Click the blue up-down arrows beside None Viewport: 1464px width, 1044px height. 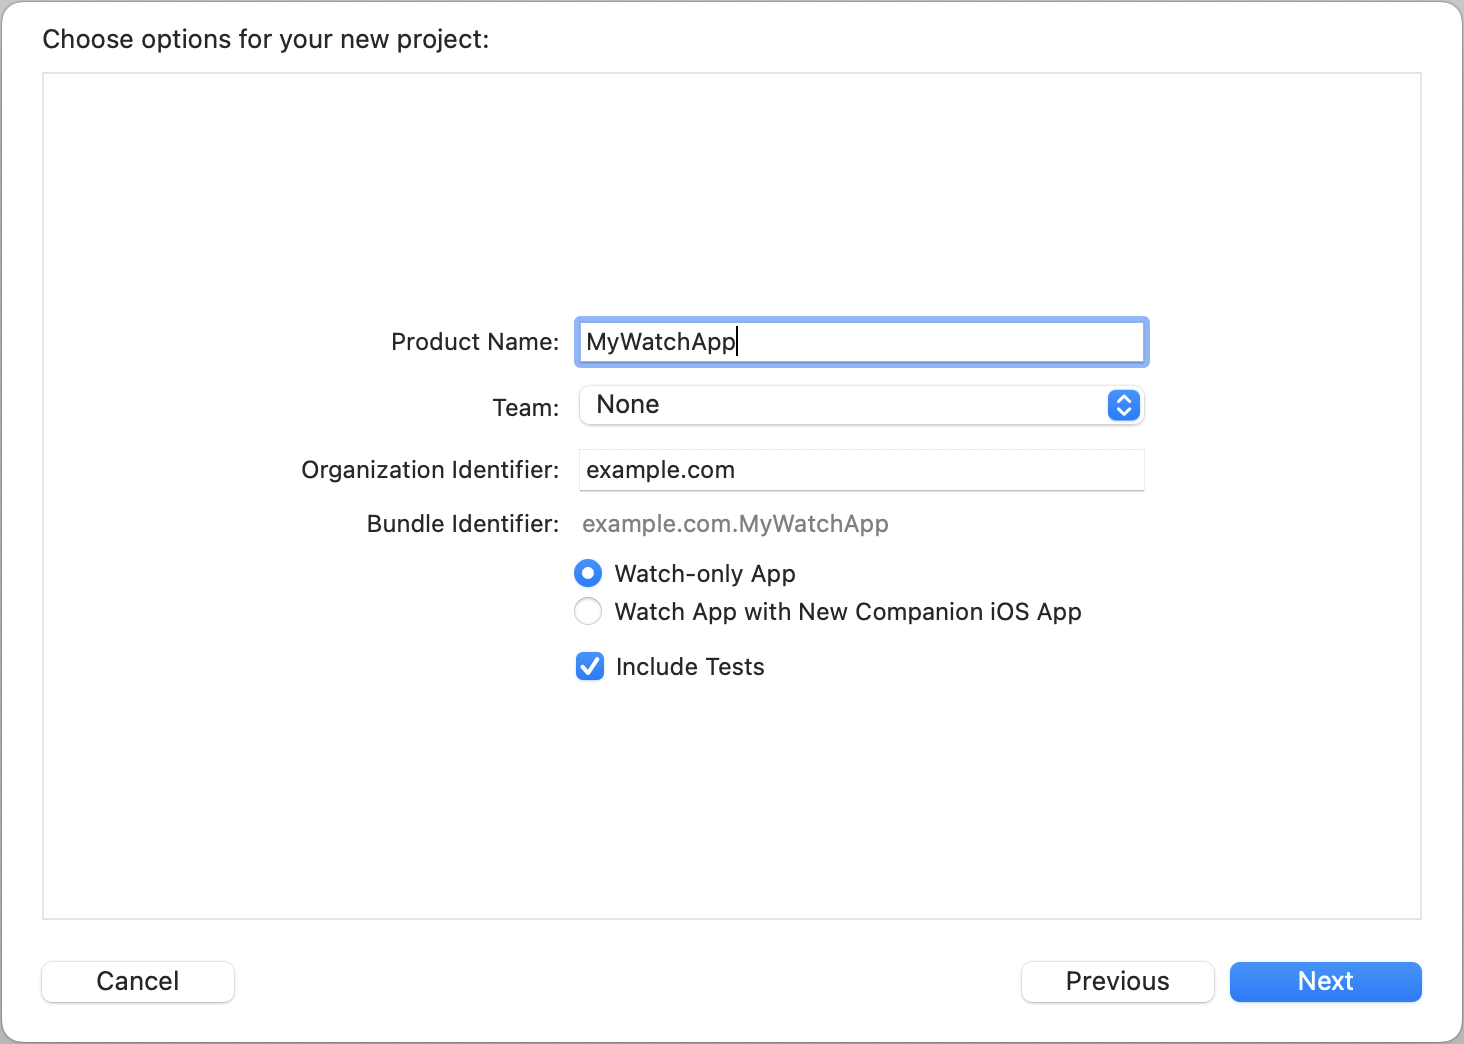(x=1122, y=405)
